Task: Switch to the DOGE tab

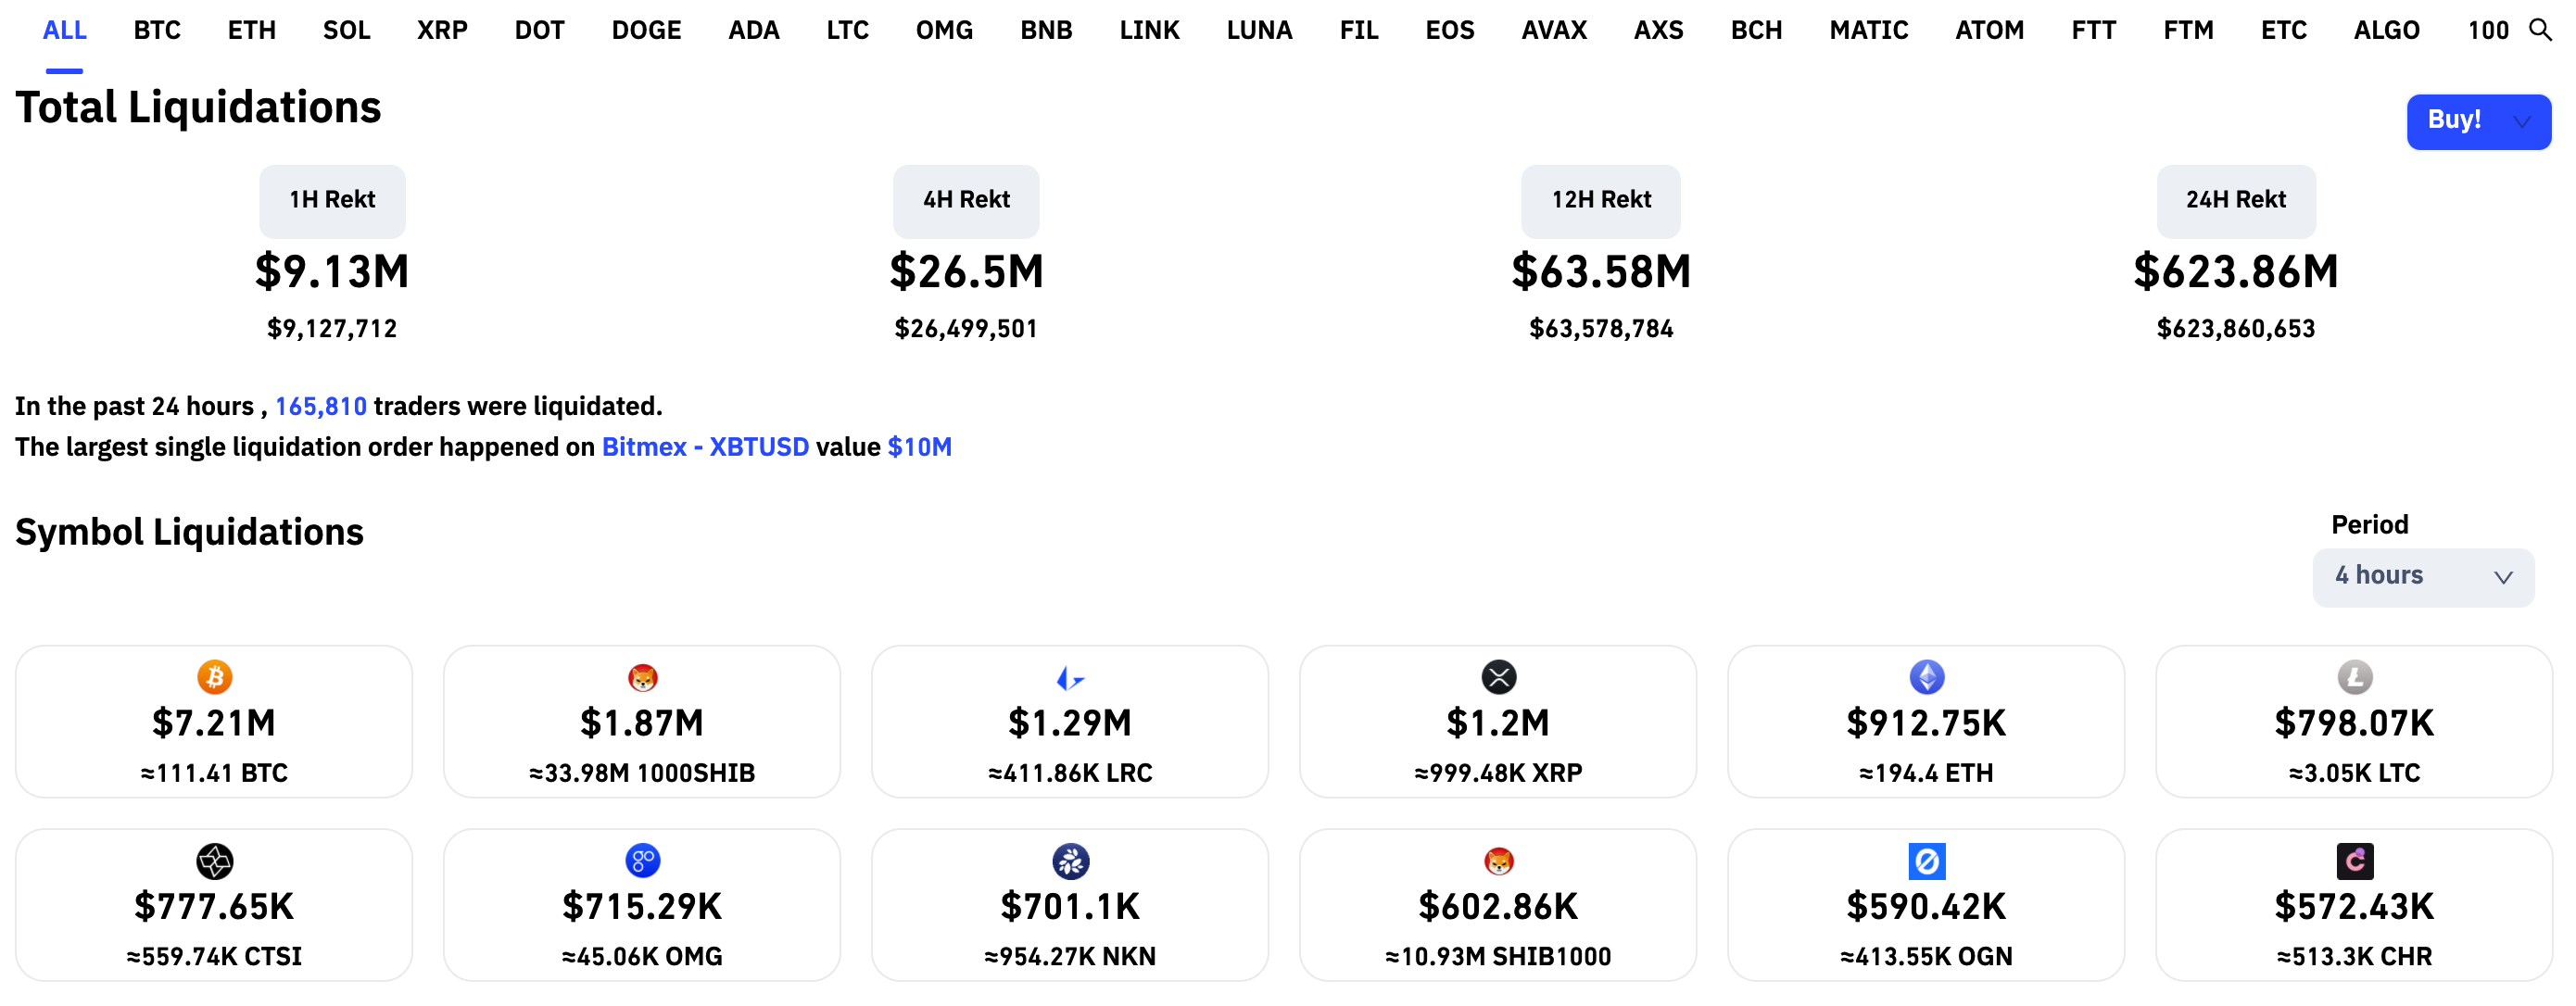Action: click(x=646, y=30)
